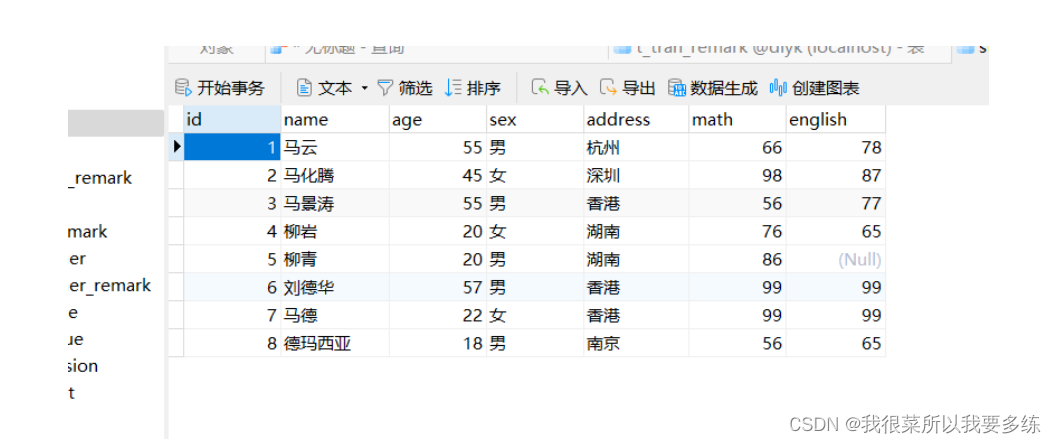
Task: Start the 导出 export wizard
Action: coord(628,88)
